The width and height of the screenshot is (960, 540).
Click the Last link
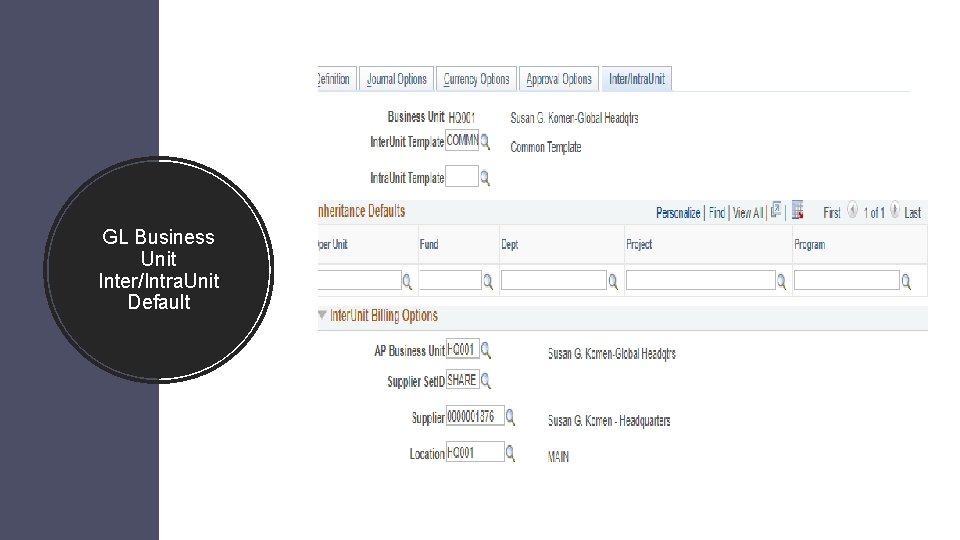912,213
